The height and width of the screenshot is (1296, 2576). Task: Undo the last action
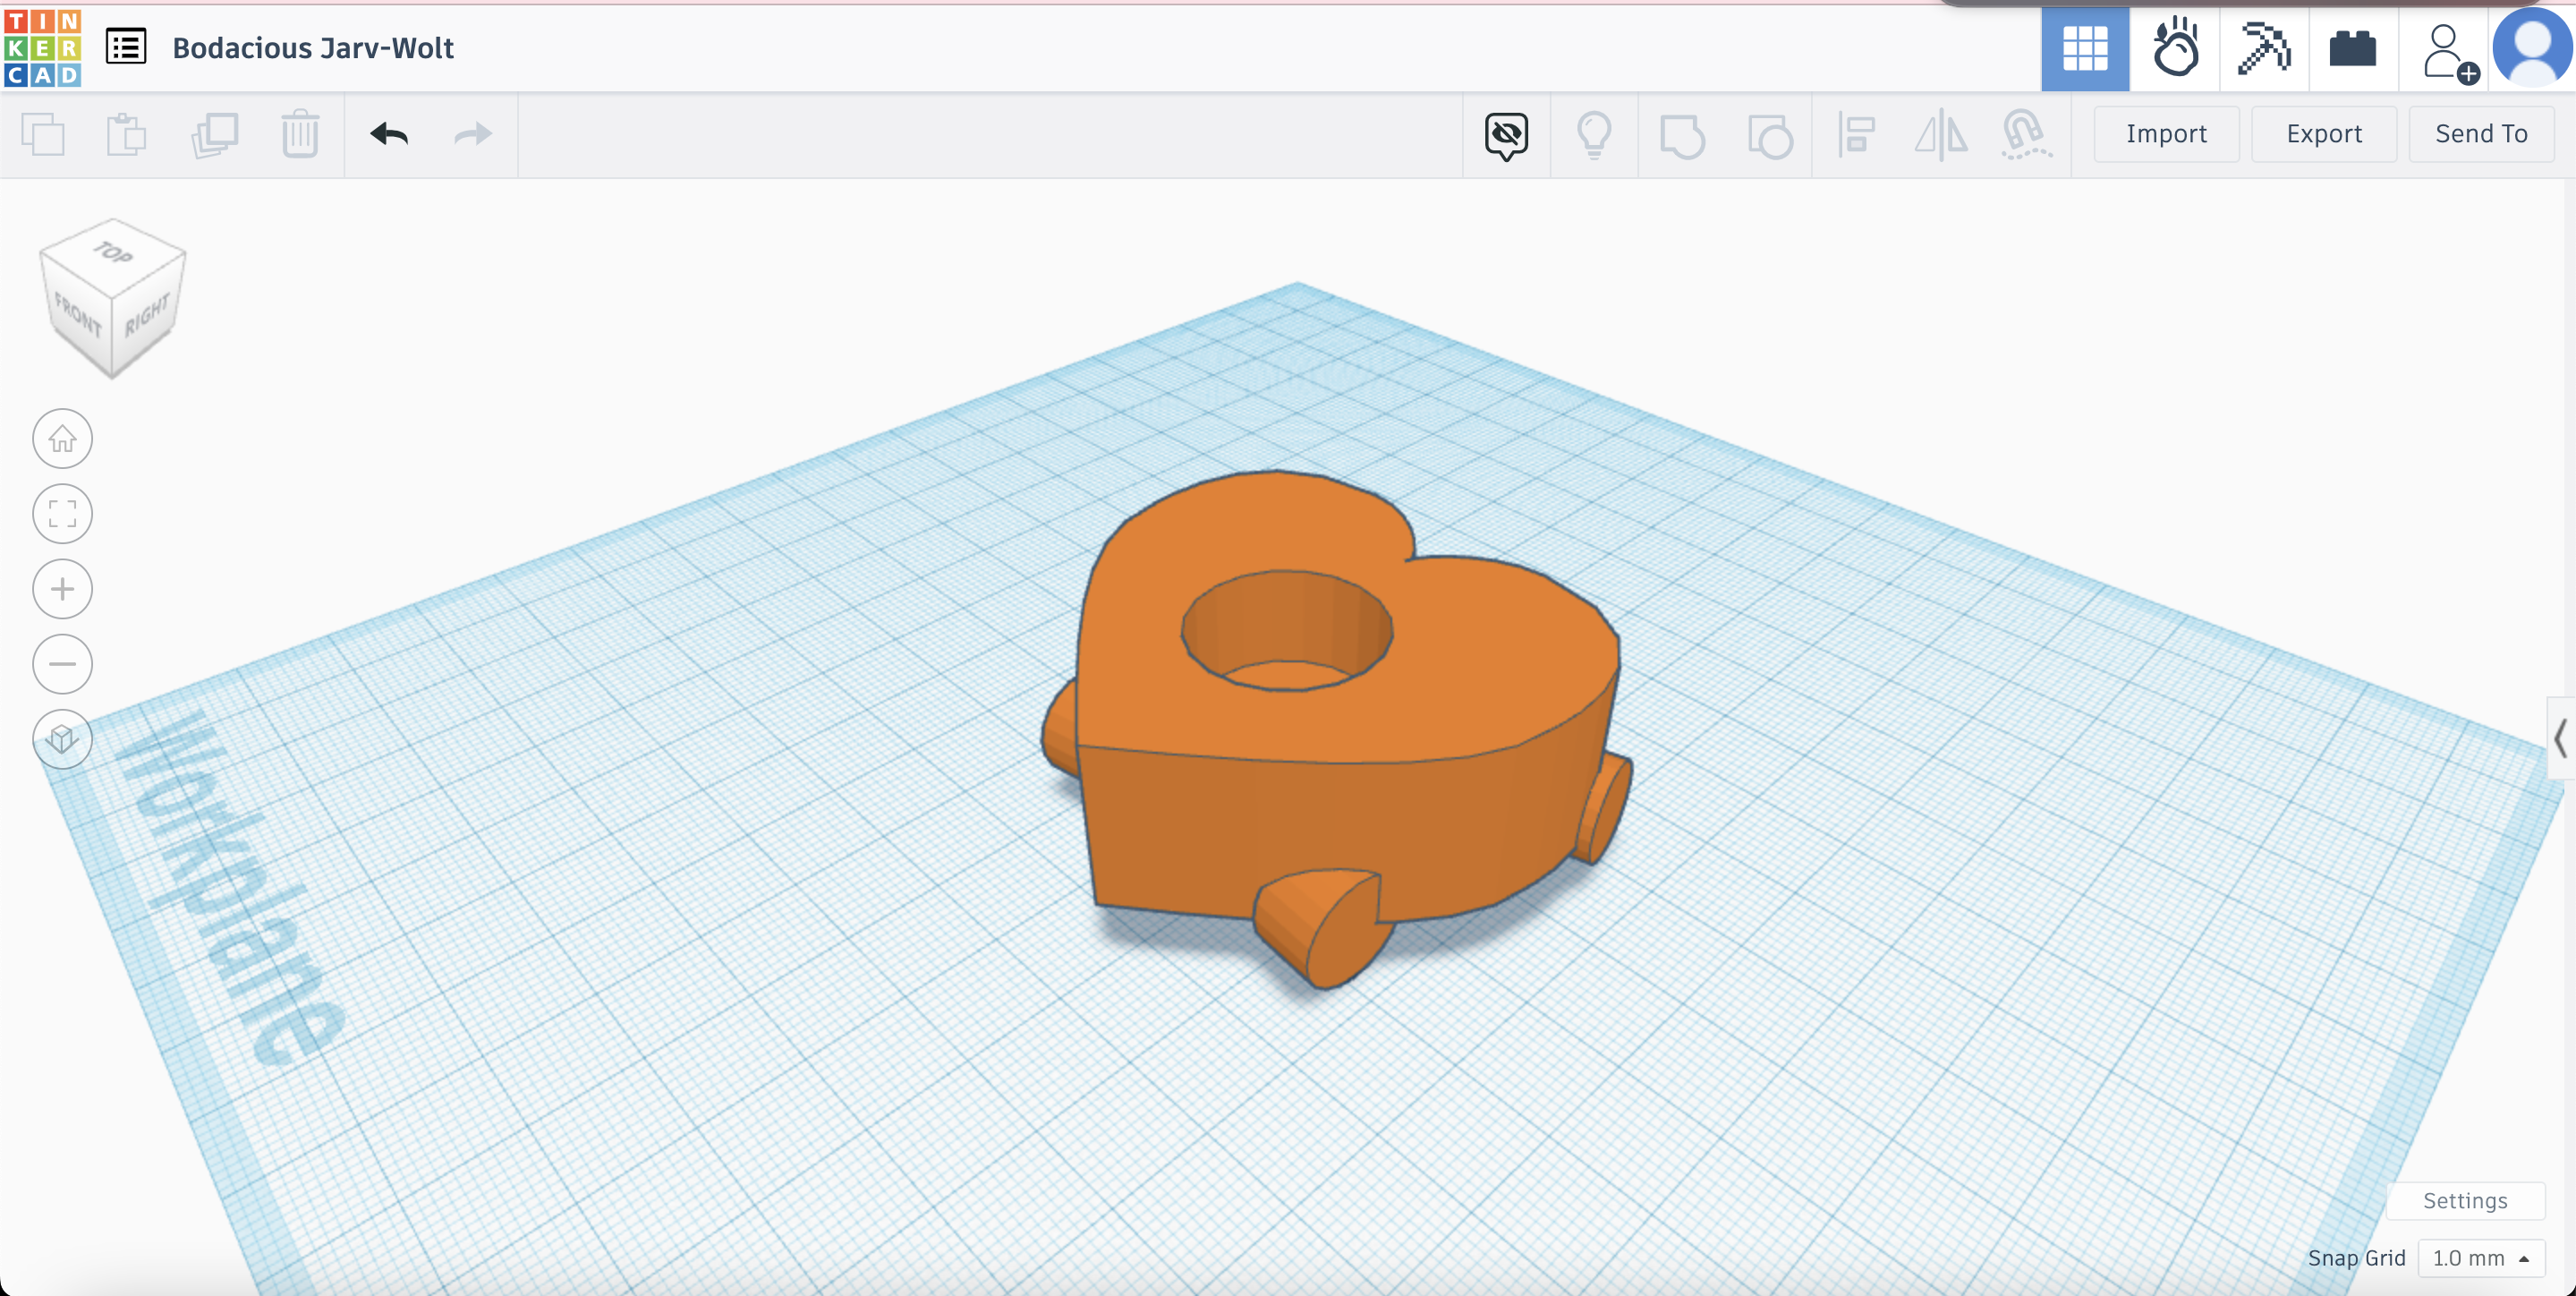pos(389,133)
